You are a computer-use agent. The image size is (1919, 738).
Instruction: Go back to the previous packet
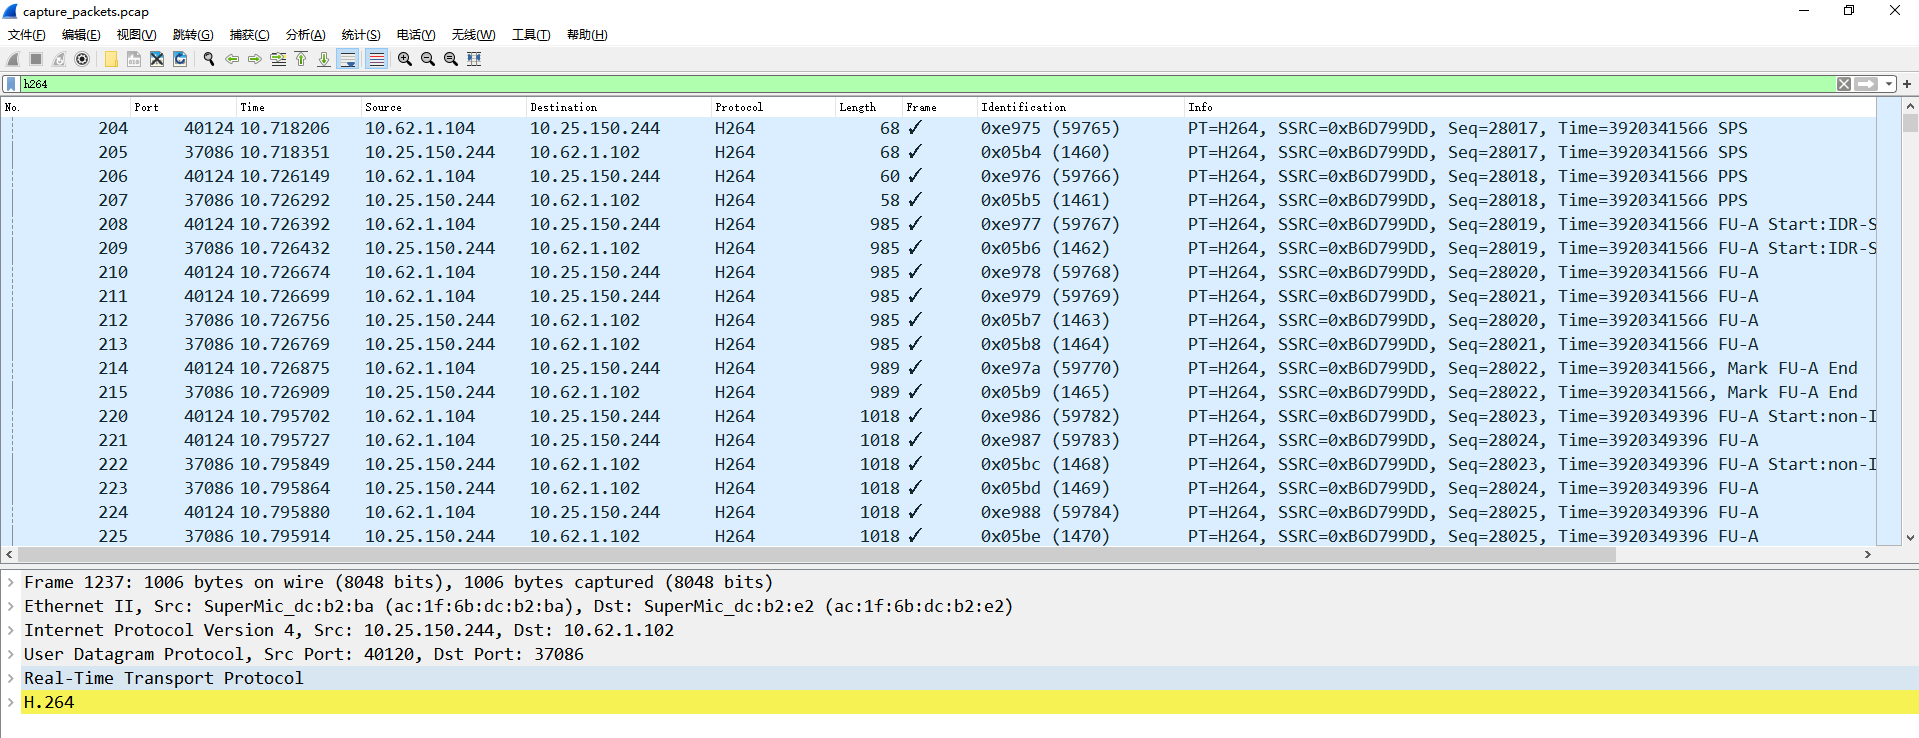point(232,59)
